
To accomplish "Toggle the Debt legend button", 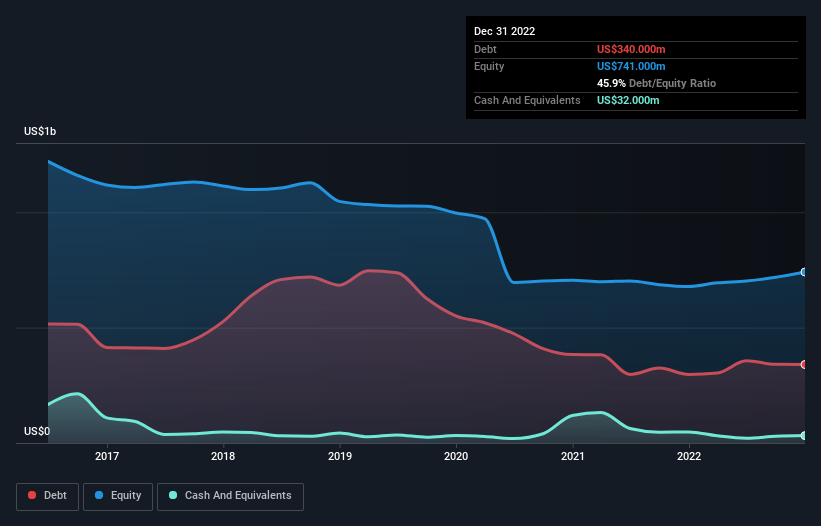I will pyautogui.click(x=47, y=496).
